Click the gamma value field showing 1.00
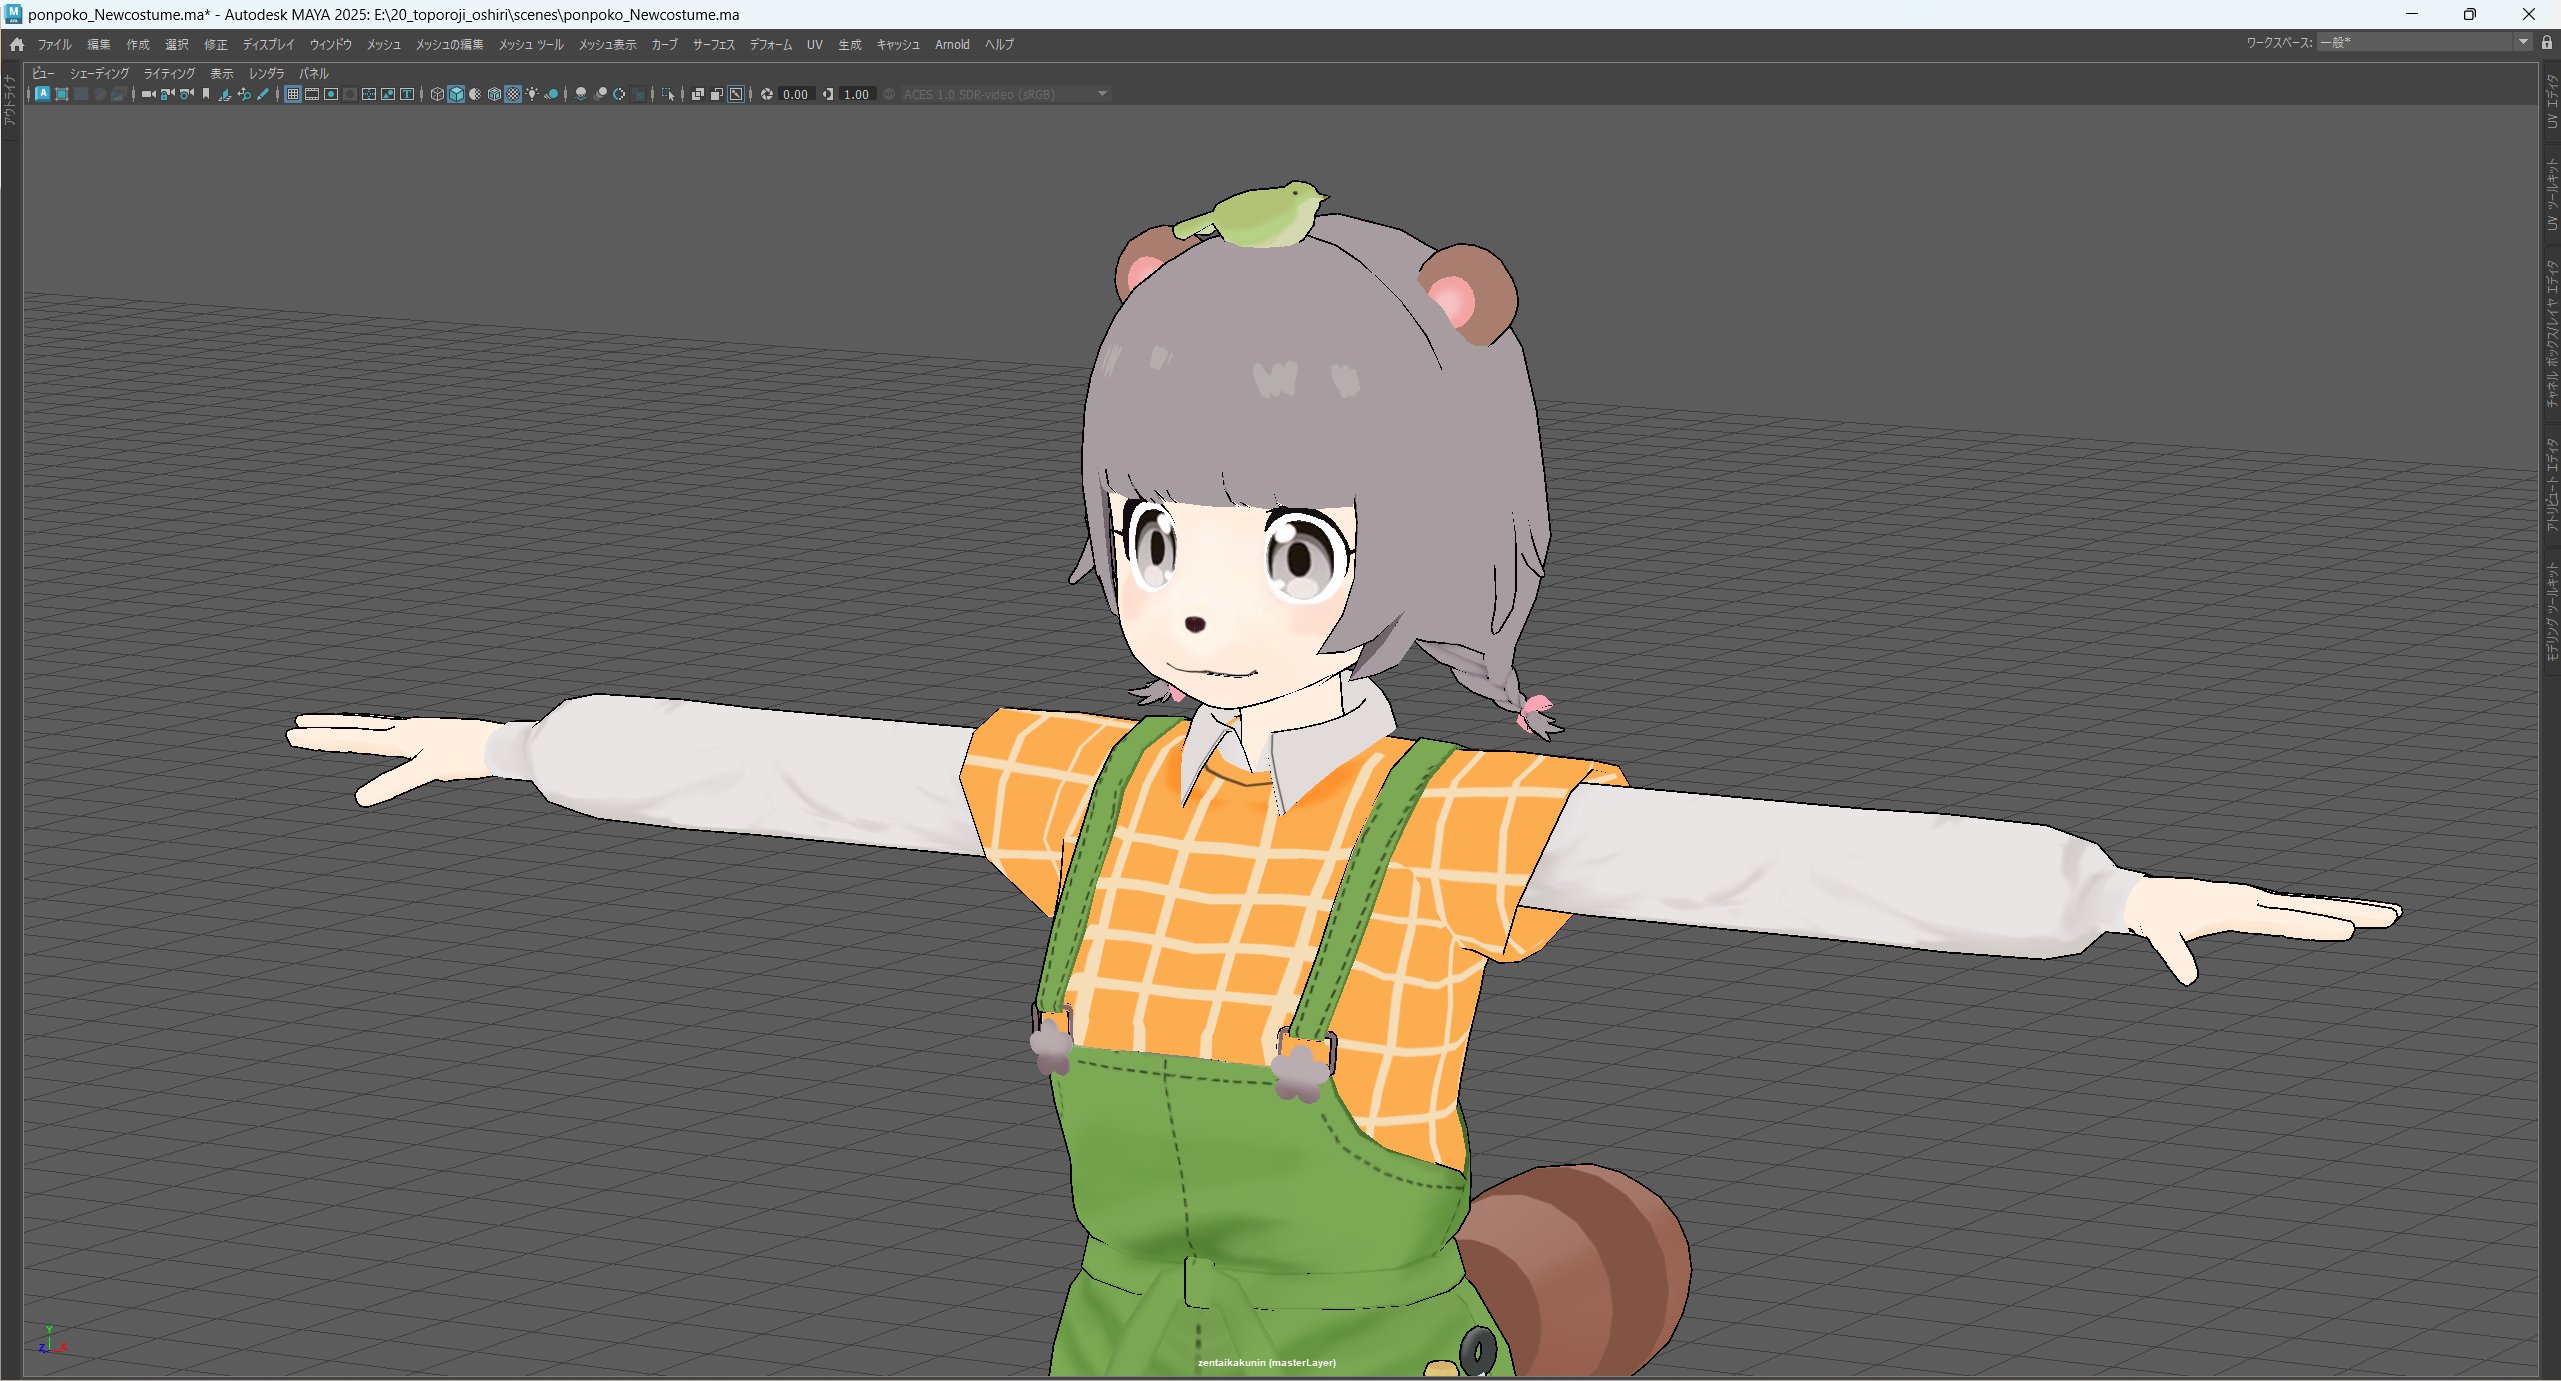The image size is (2561, 1381). click(x=856, y=94)
